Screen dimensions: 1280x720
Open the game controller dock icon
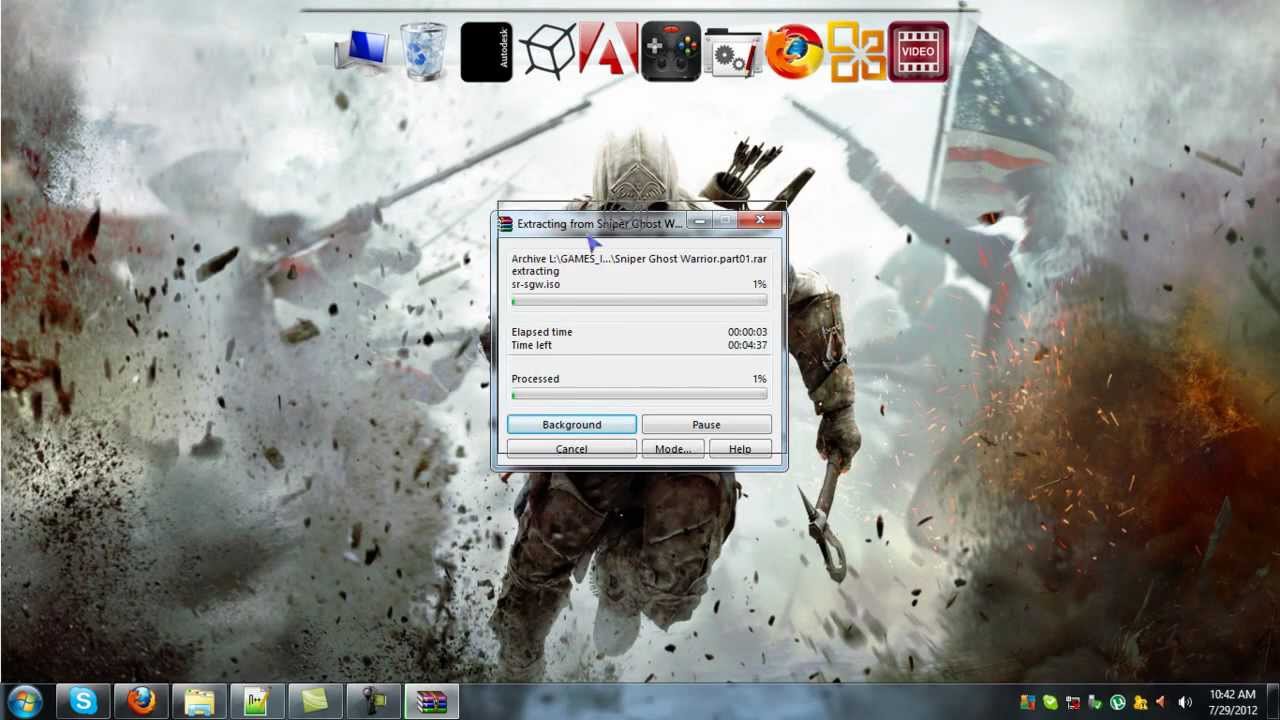(670, 52)
